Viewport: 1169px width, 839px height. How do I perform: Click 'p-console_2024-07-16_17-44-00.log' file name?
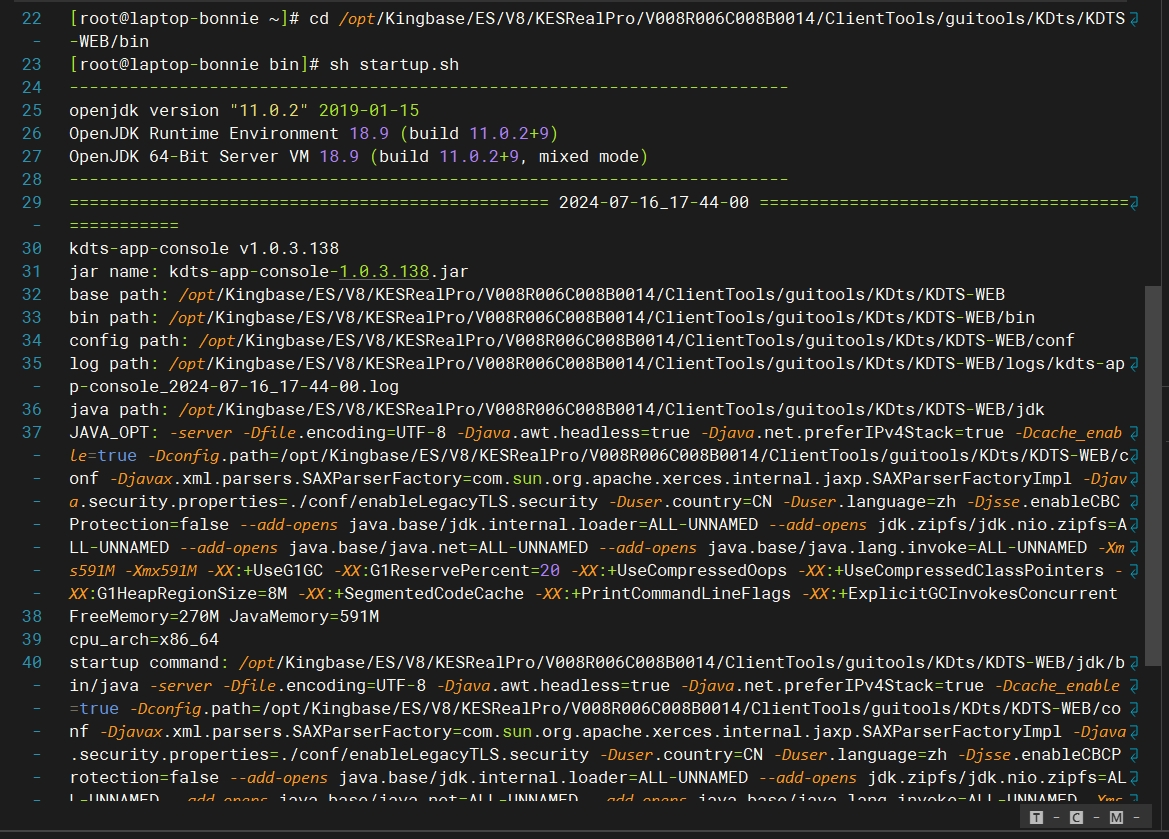tap(234, 386)
